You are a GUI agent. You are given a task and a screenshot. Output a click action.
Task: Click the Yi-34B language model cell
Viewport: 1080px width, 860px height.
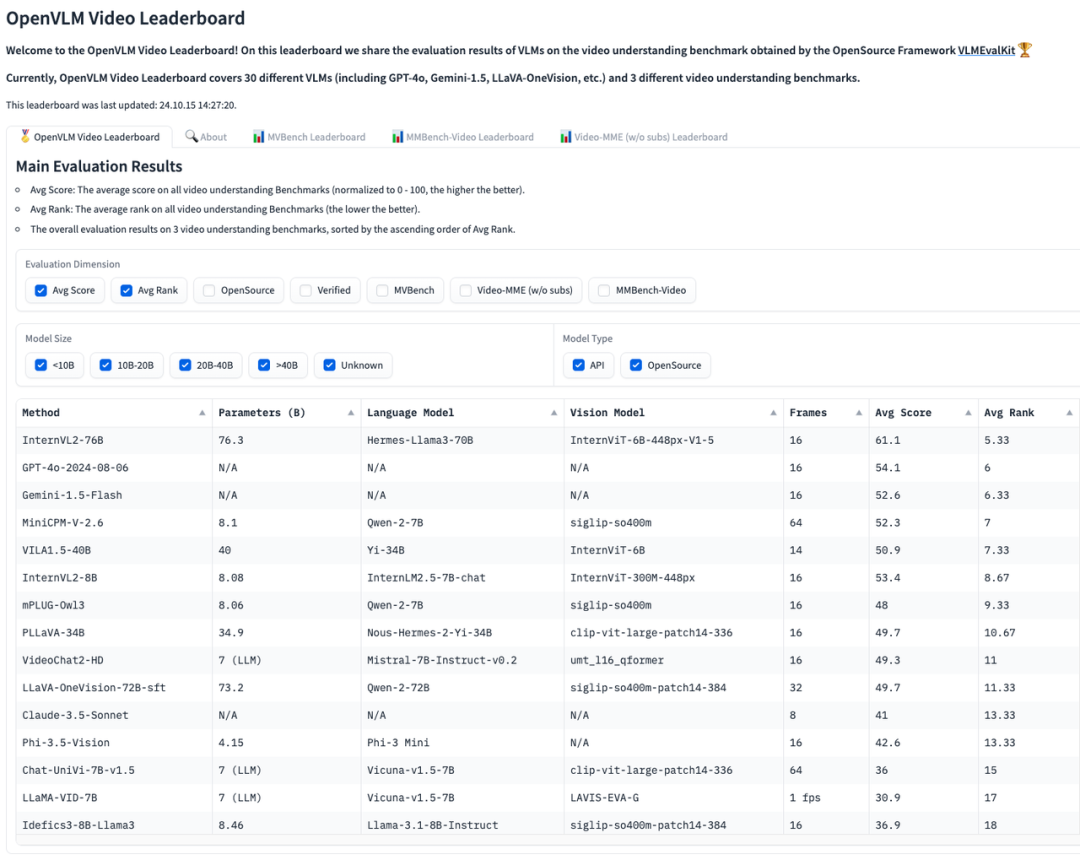pos(462,551)
